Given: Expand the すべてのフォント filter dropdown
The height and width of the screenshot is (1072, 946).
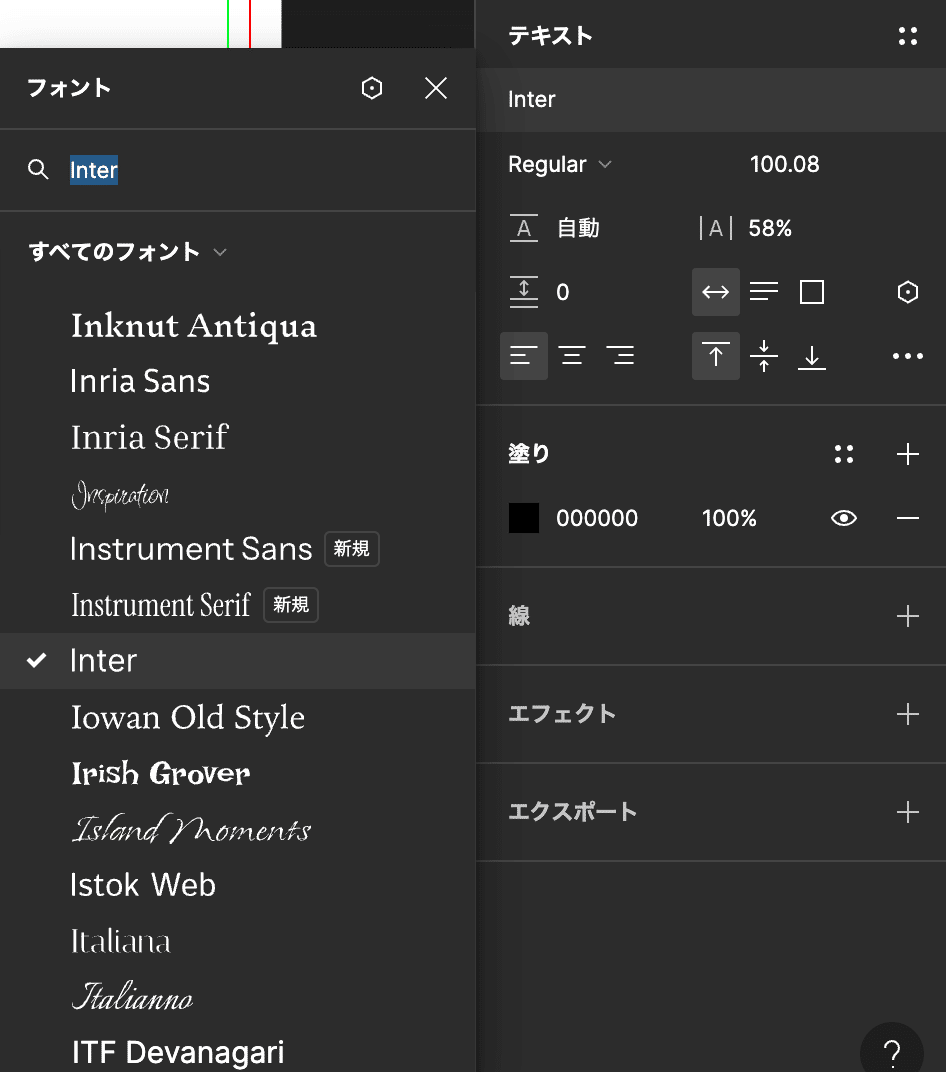Looking at the screenshot, I should 127,252.
